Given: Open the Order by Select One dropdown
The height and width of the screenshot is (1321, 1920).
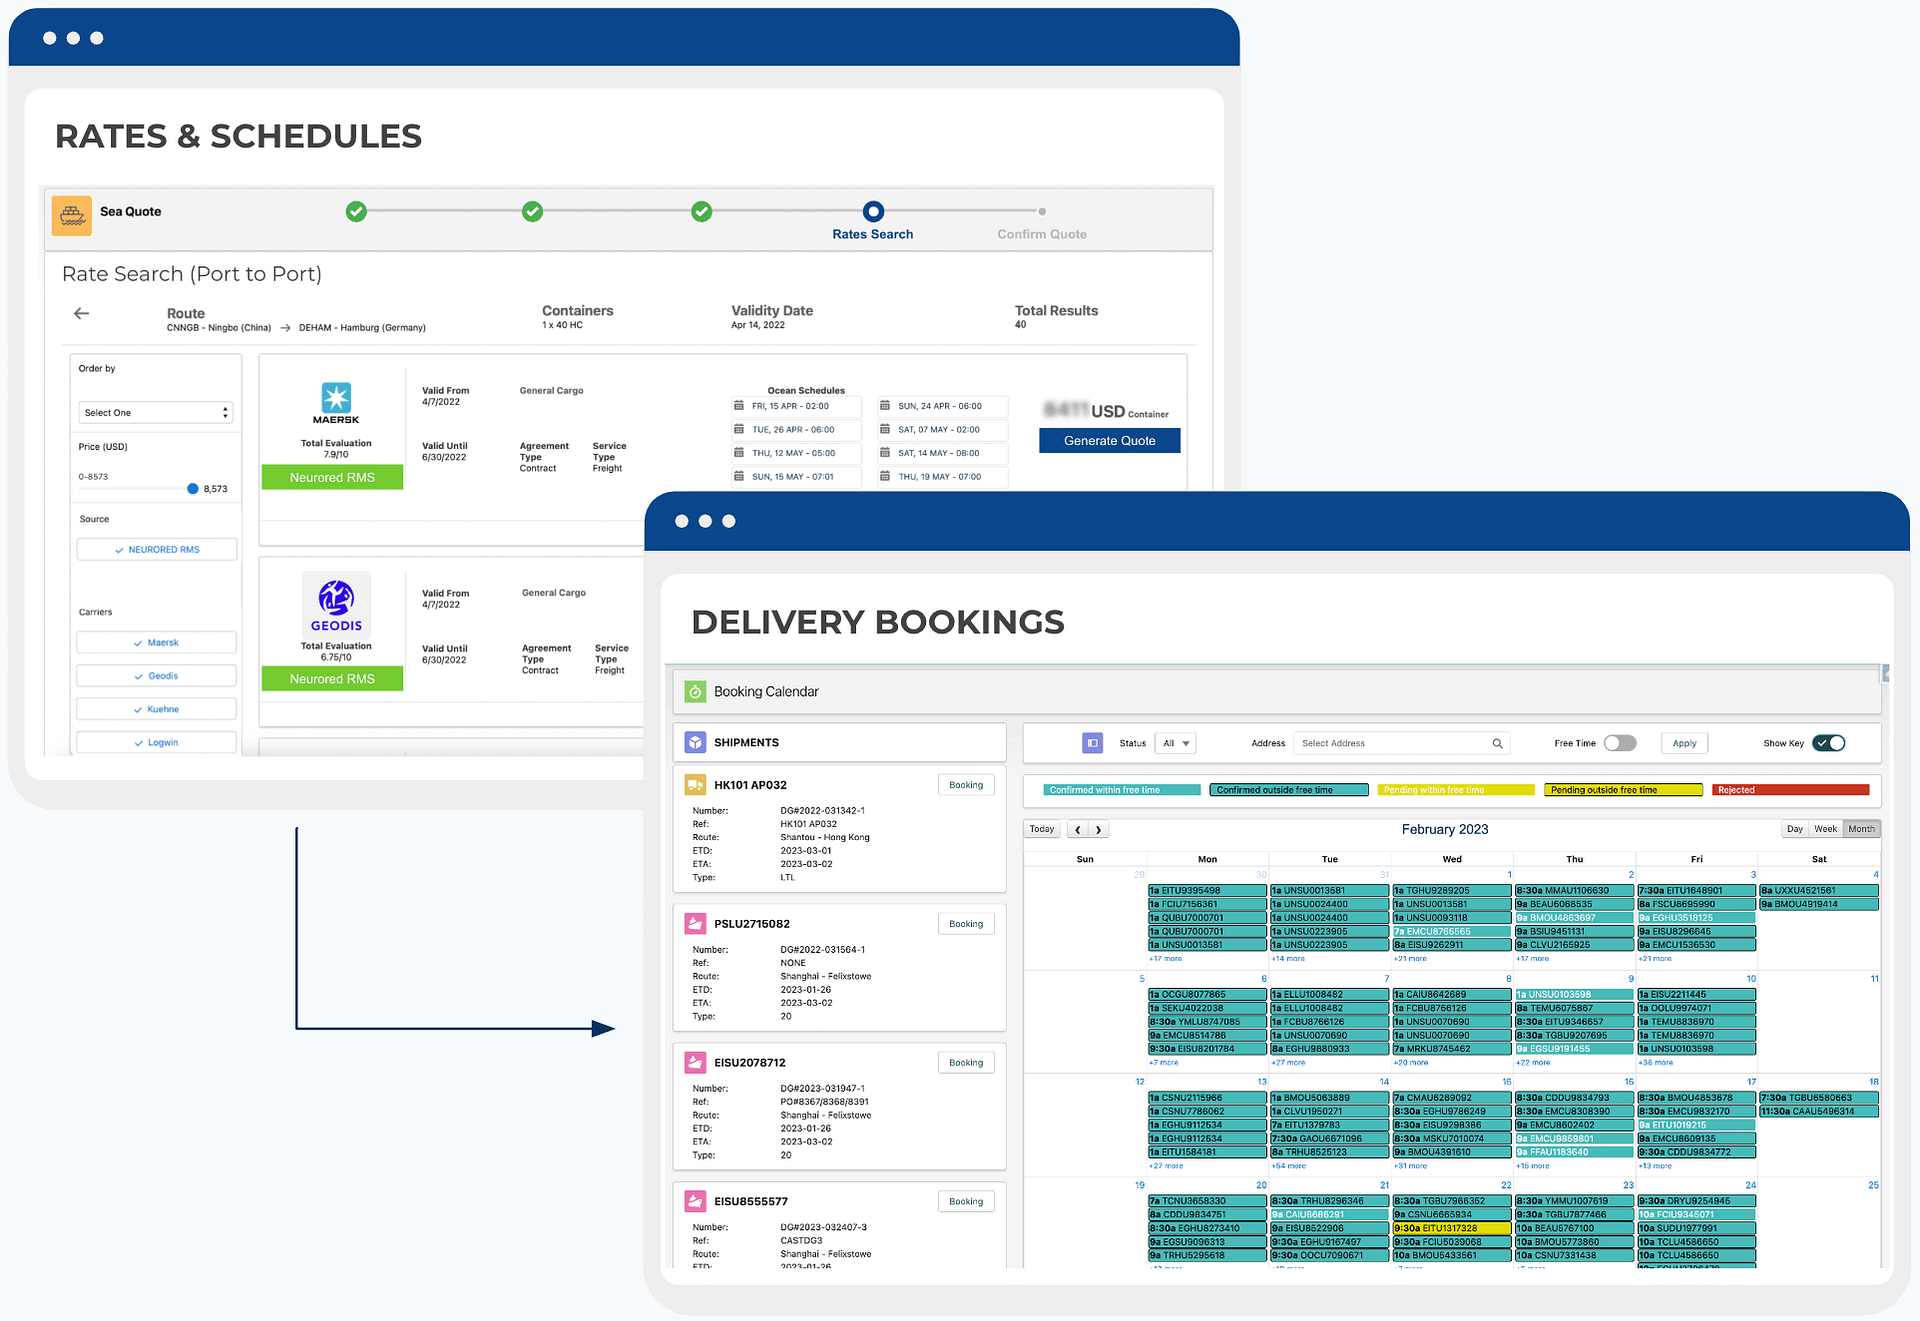Looking at the screenshot, I should coord(155,412).
